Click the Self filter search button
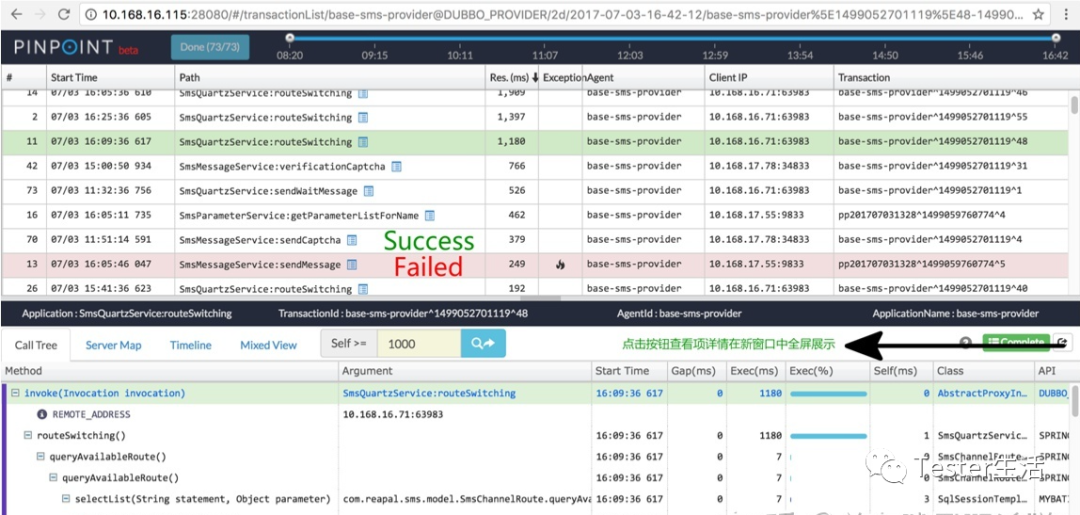This screenshot has width=1080, height=515. point(483,344)
